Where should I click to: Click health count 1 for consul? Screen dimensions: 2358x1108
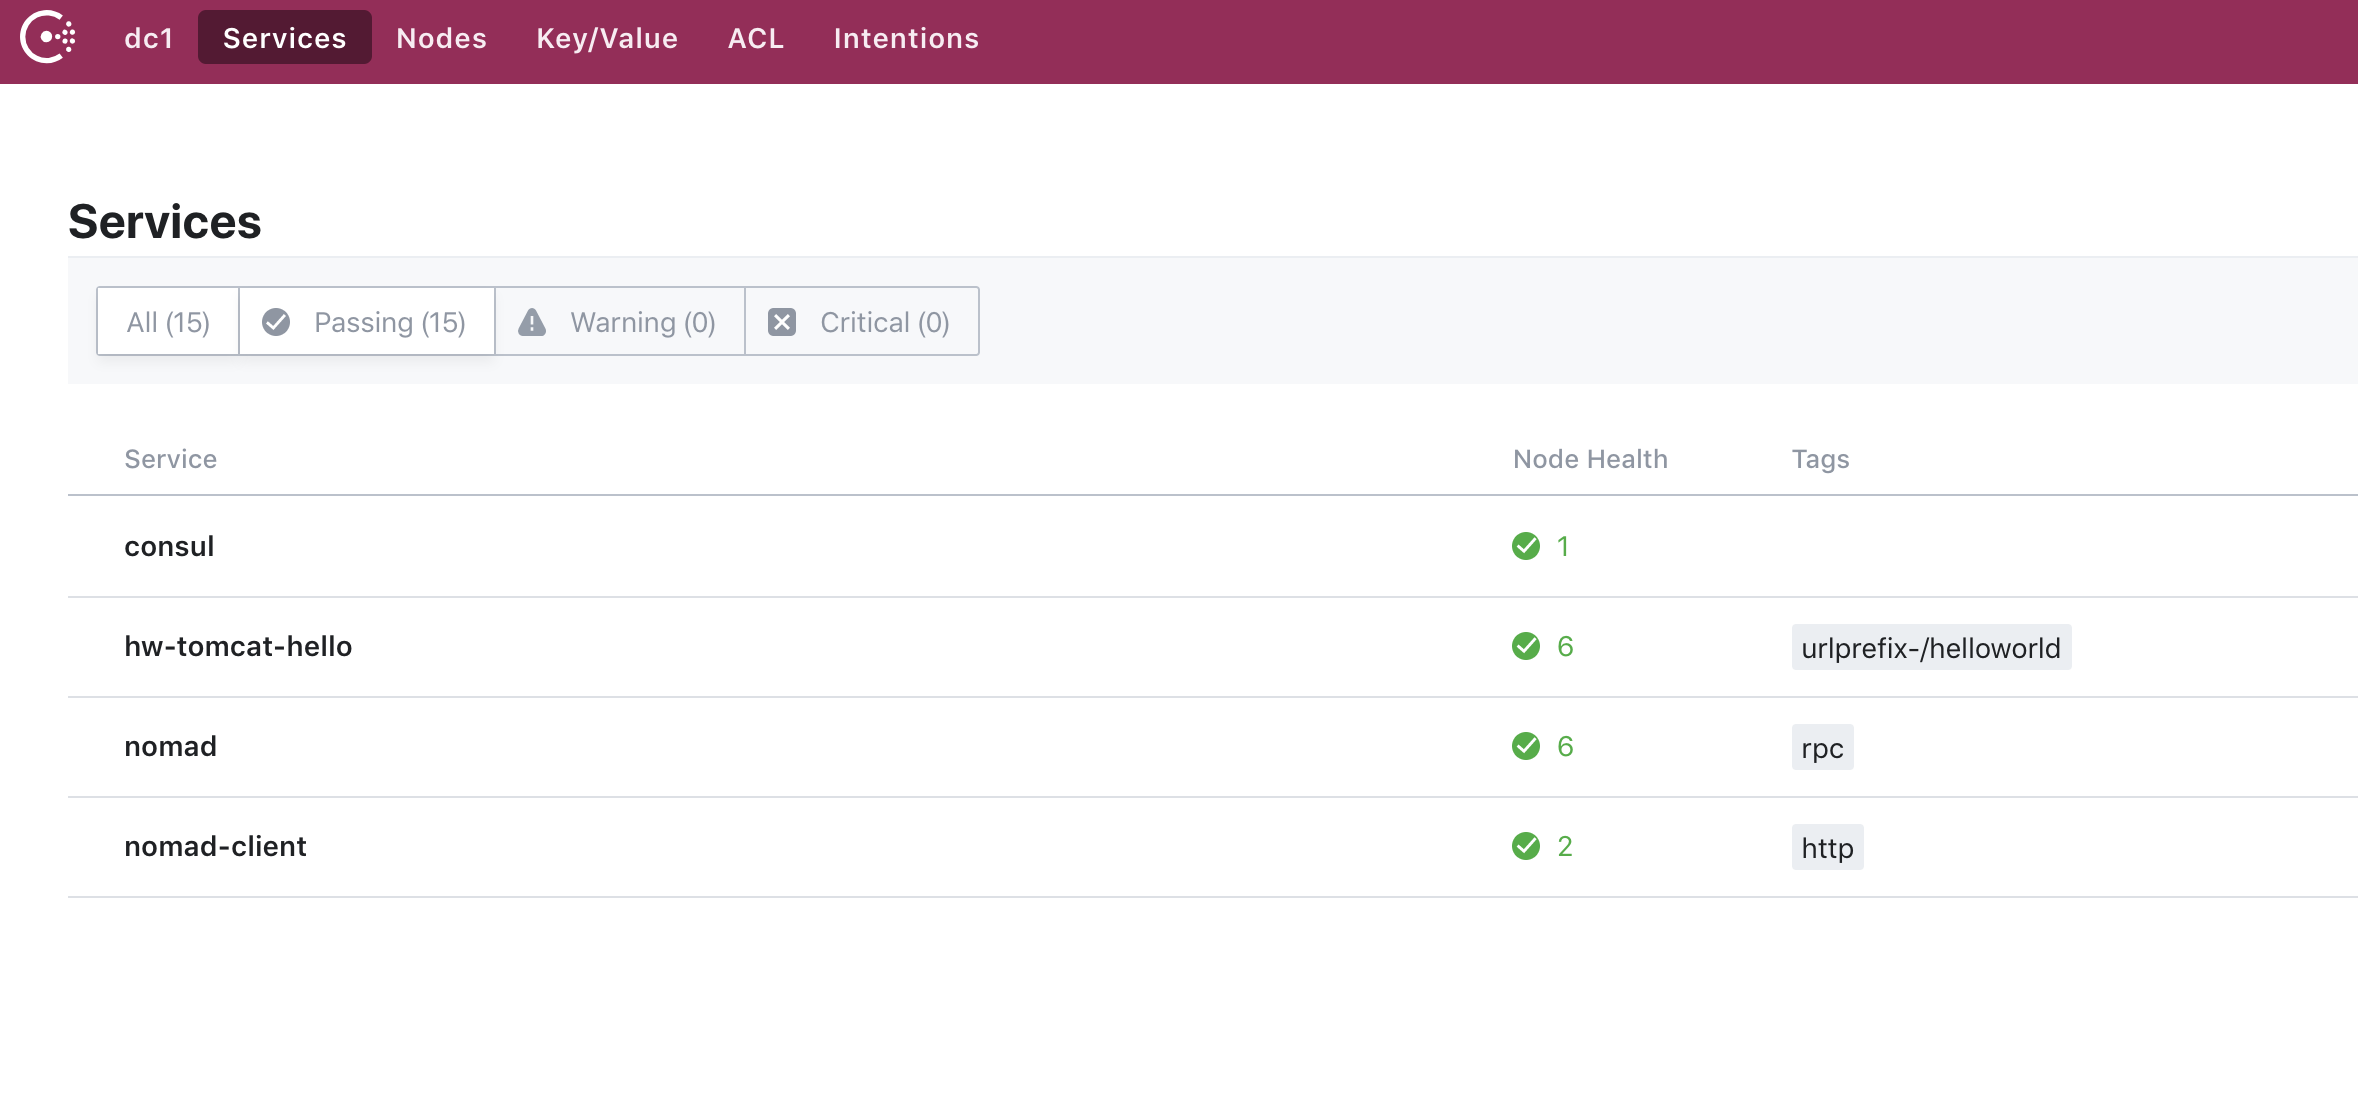(1562, 546)
